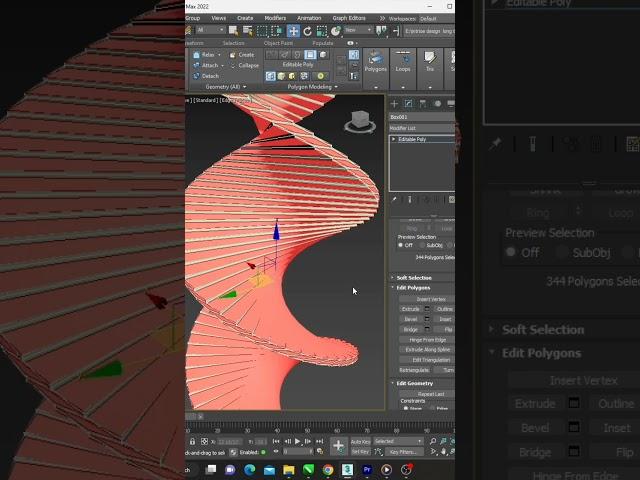640x480 pixels.
Task: Switch to the Populate ribbon tab
Action: 322,43
